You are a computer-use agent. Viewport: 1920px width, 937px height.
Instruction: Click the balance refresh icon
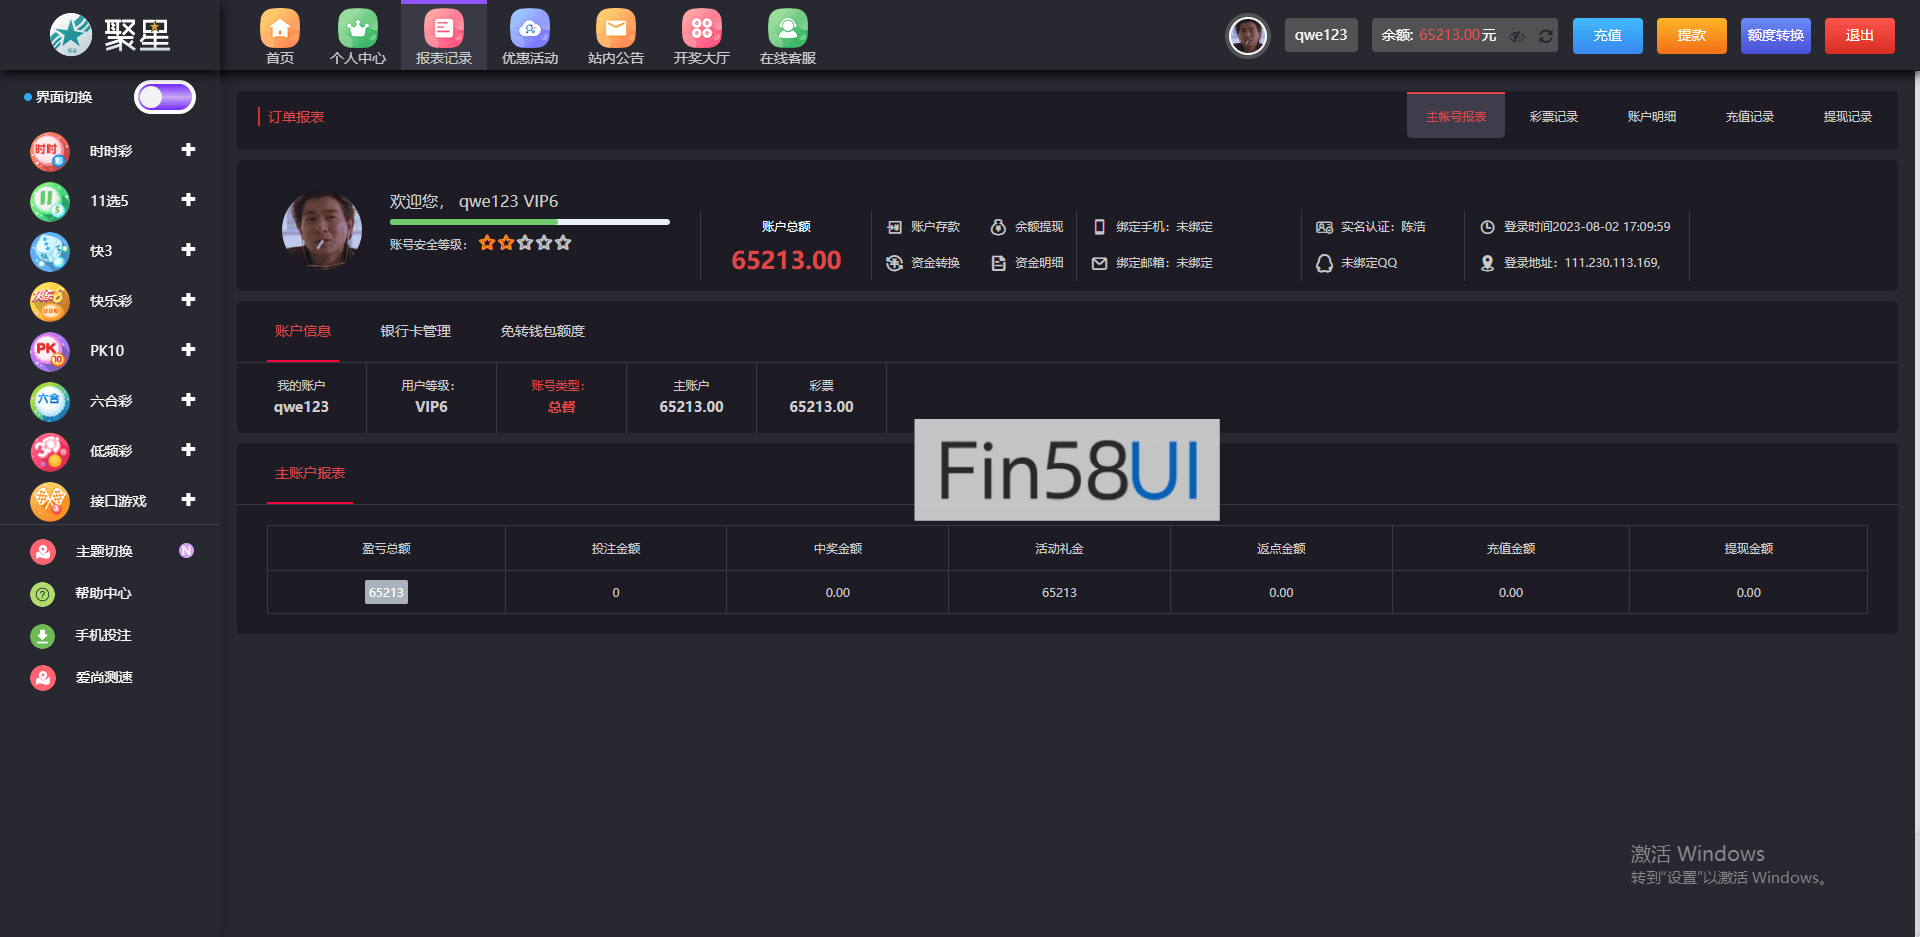click(1545, 36)
